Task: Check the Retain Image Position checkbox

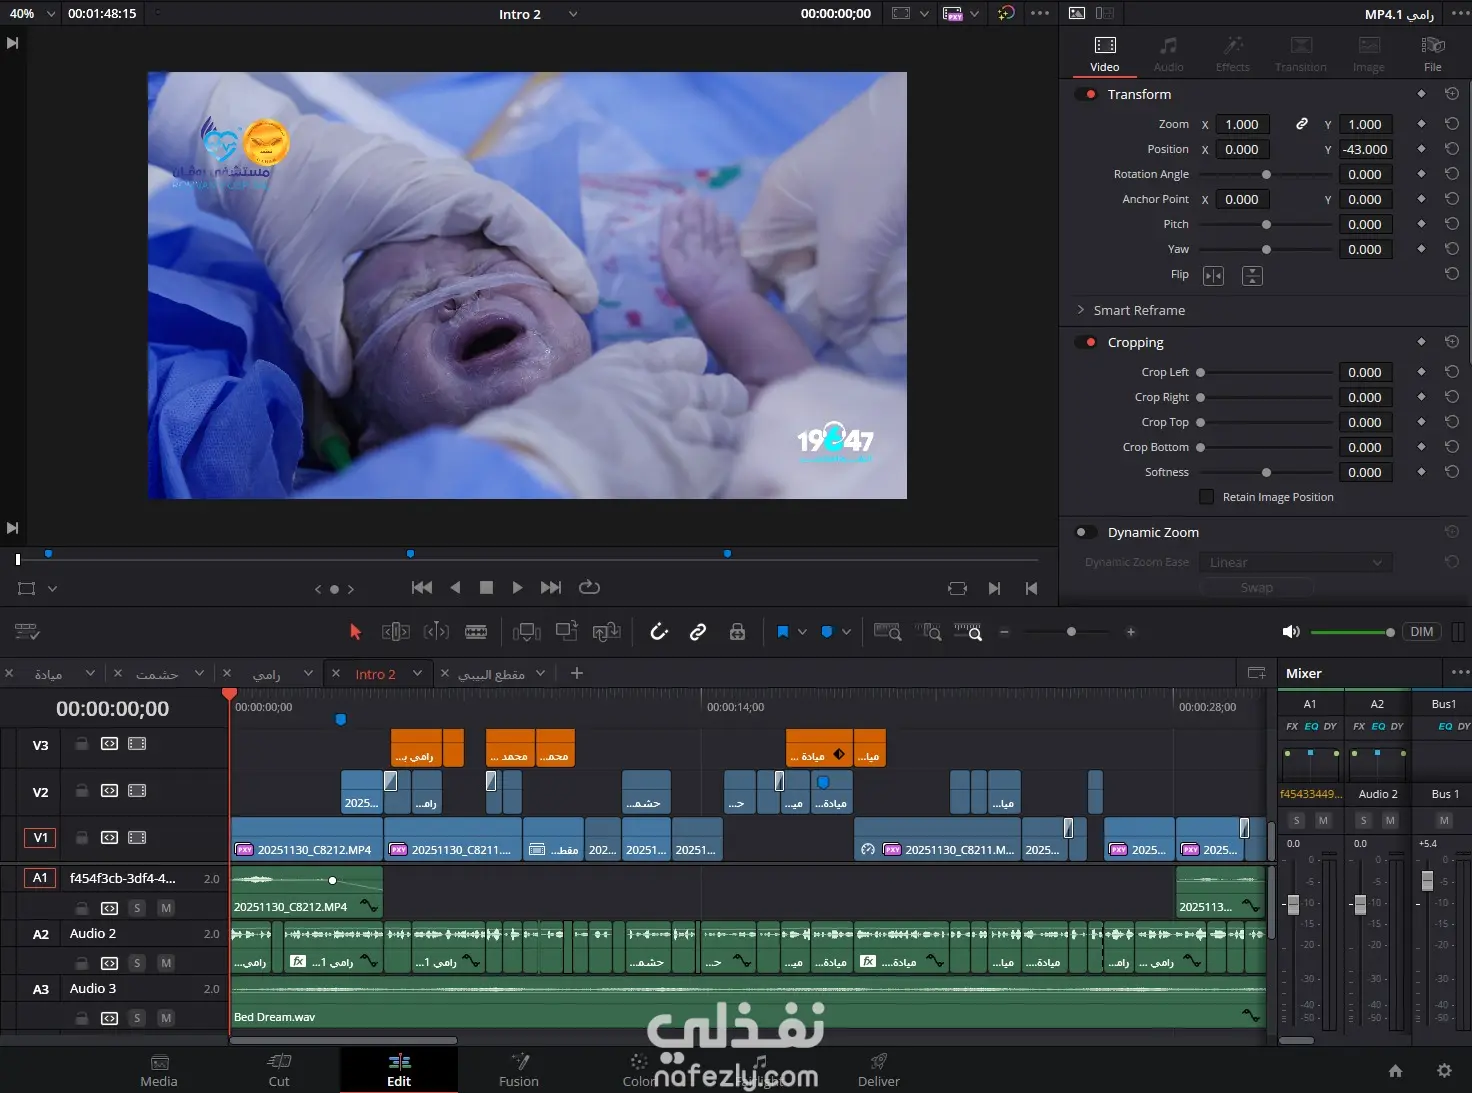Action: tap(1206, 497)
